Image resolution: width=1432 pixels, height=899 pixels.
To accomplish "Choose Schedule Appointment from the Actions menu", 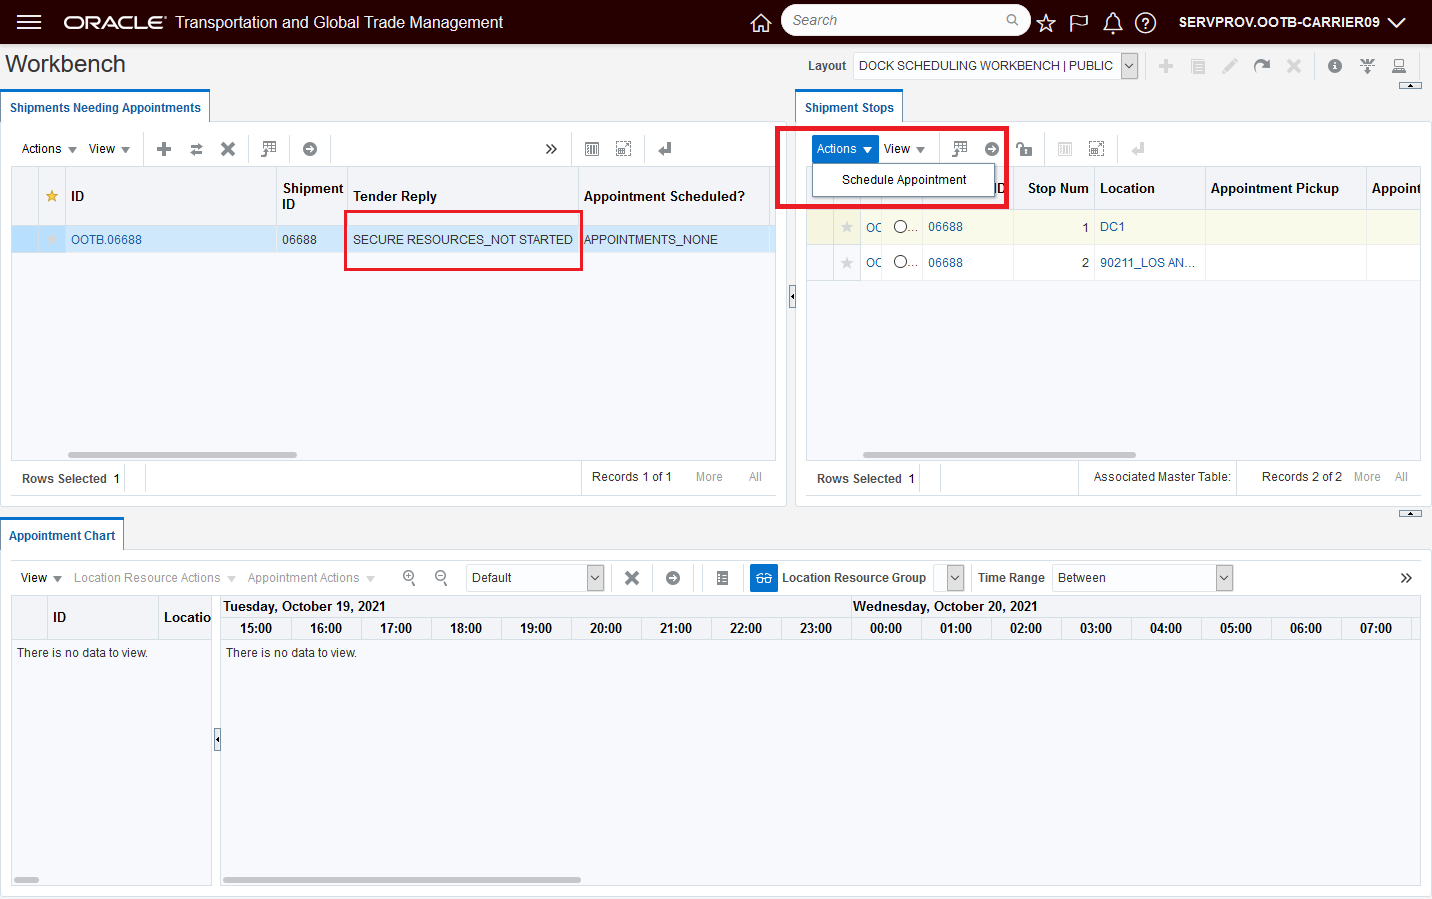I will tap(904, 180).
